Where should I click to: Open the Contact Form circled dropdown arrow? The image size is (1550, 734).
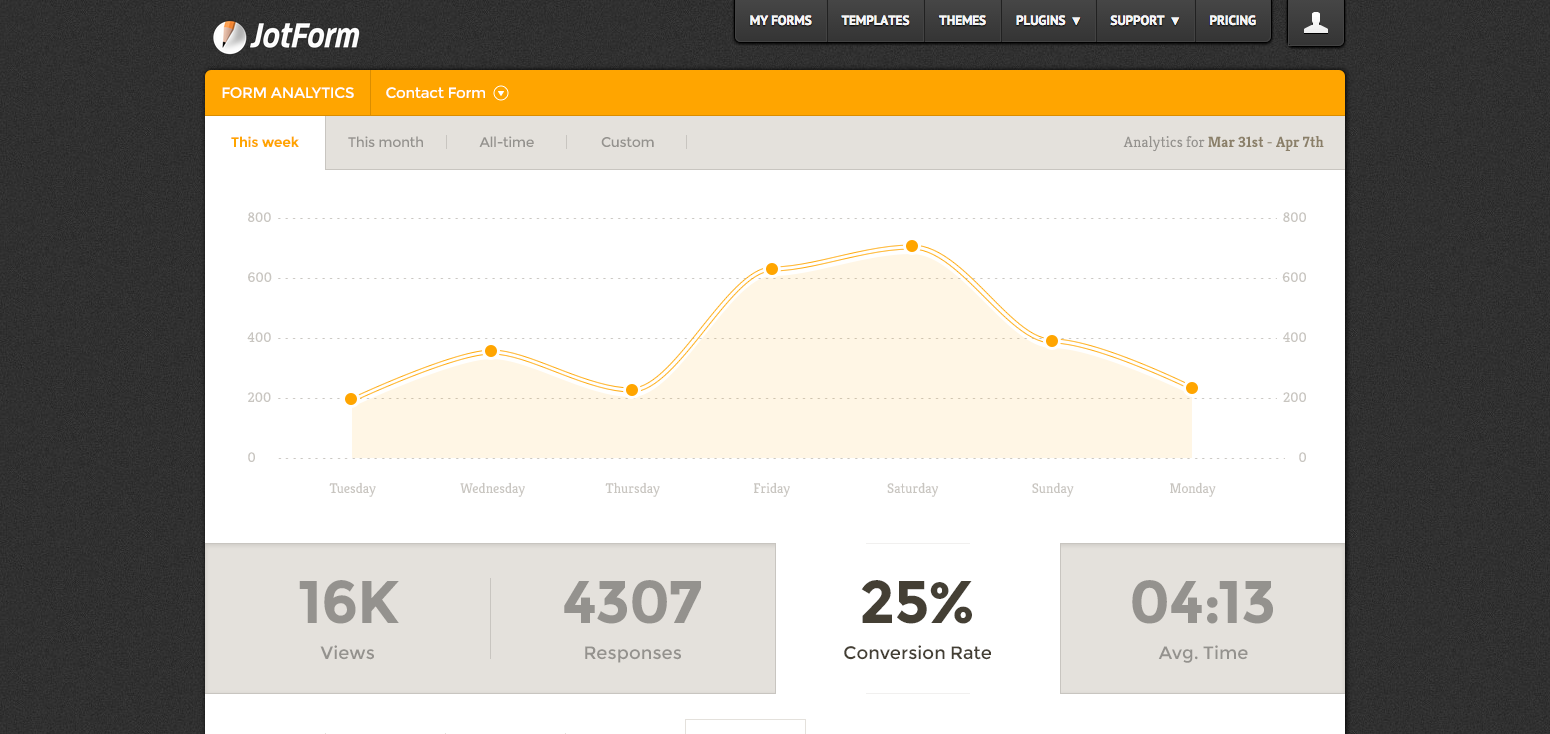[501, 93]
